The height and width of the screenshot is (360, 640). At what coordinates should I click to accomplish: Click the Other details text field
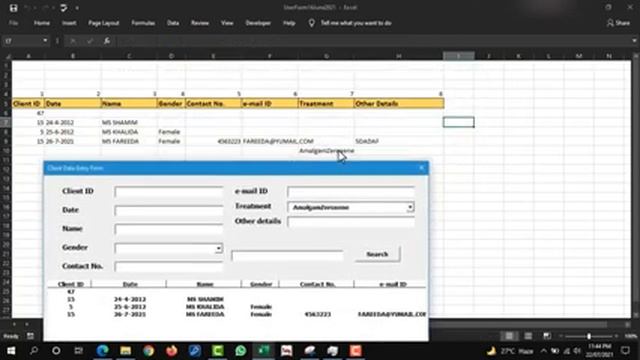click(x=351, y=222)
